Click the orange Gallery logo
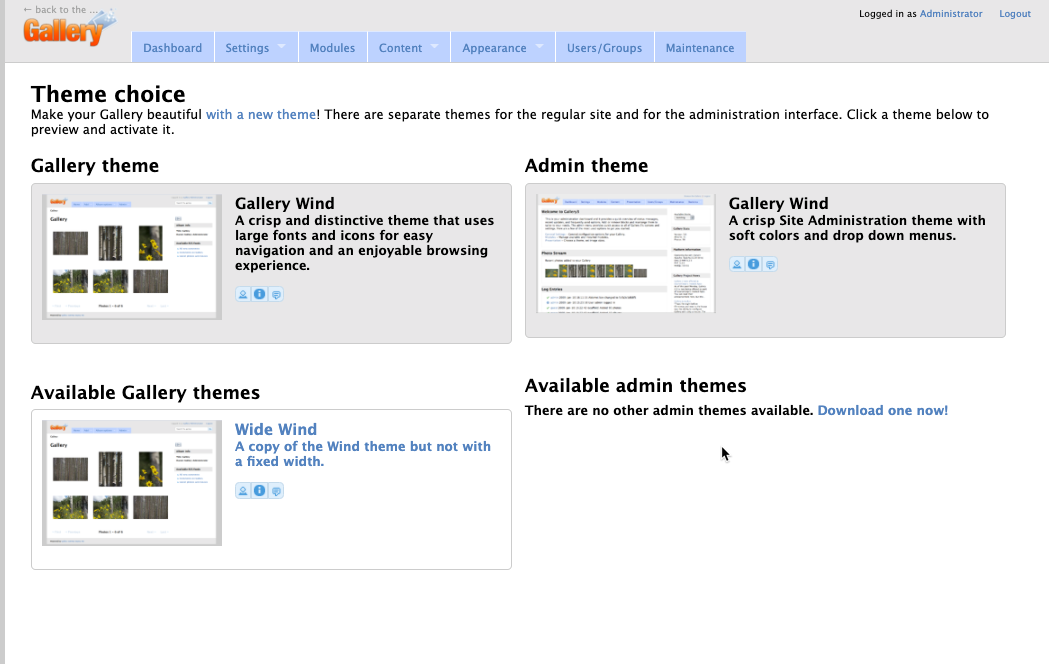The width and height of the screenshot is (1049, 664). [68, 29]
